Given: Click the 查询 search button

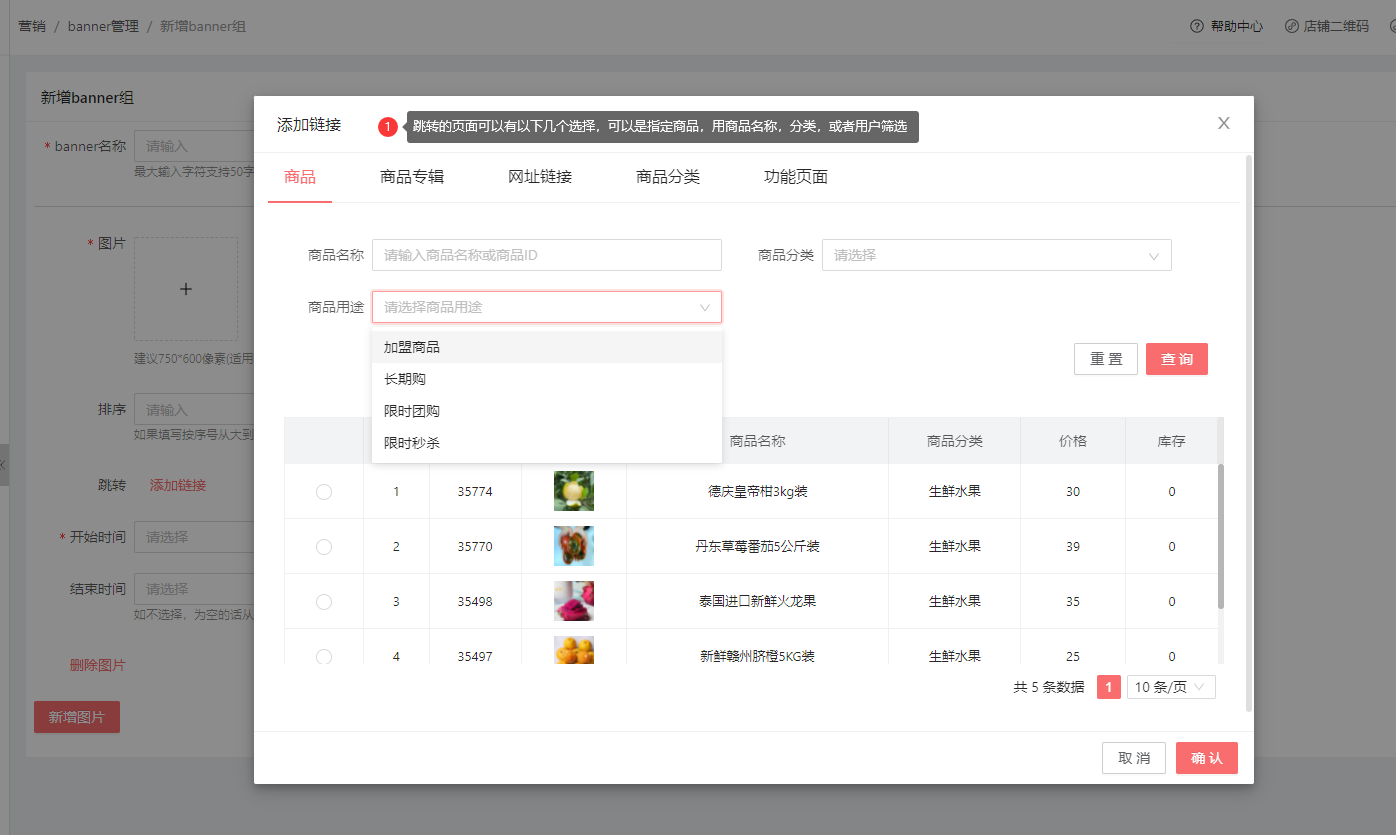Looking at the screenshot, I should coord(1176,359).
